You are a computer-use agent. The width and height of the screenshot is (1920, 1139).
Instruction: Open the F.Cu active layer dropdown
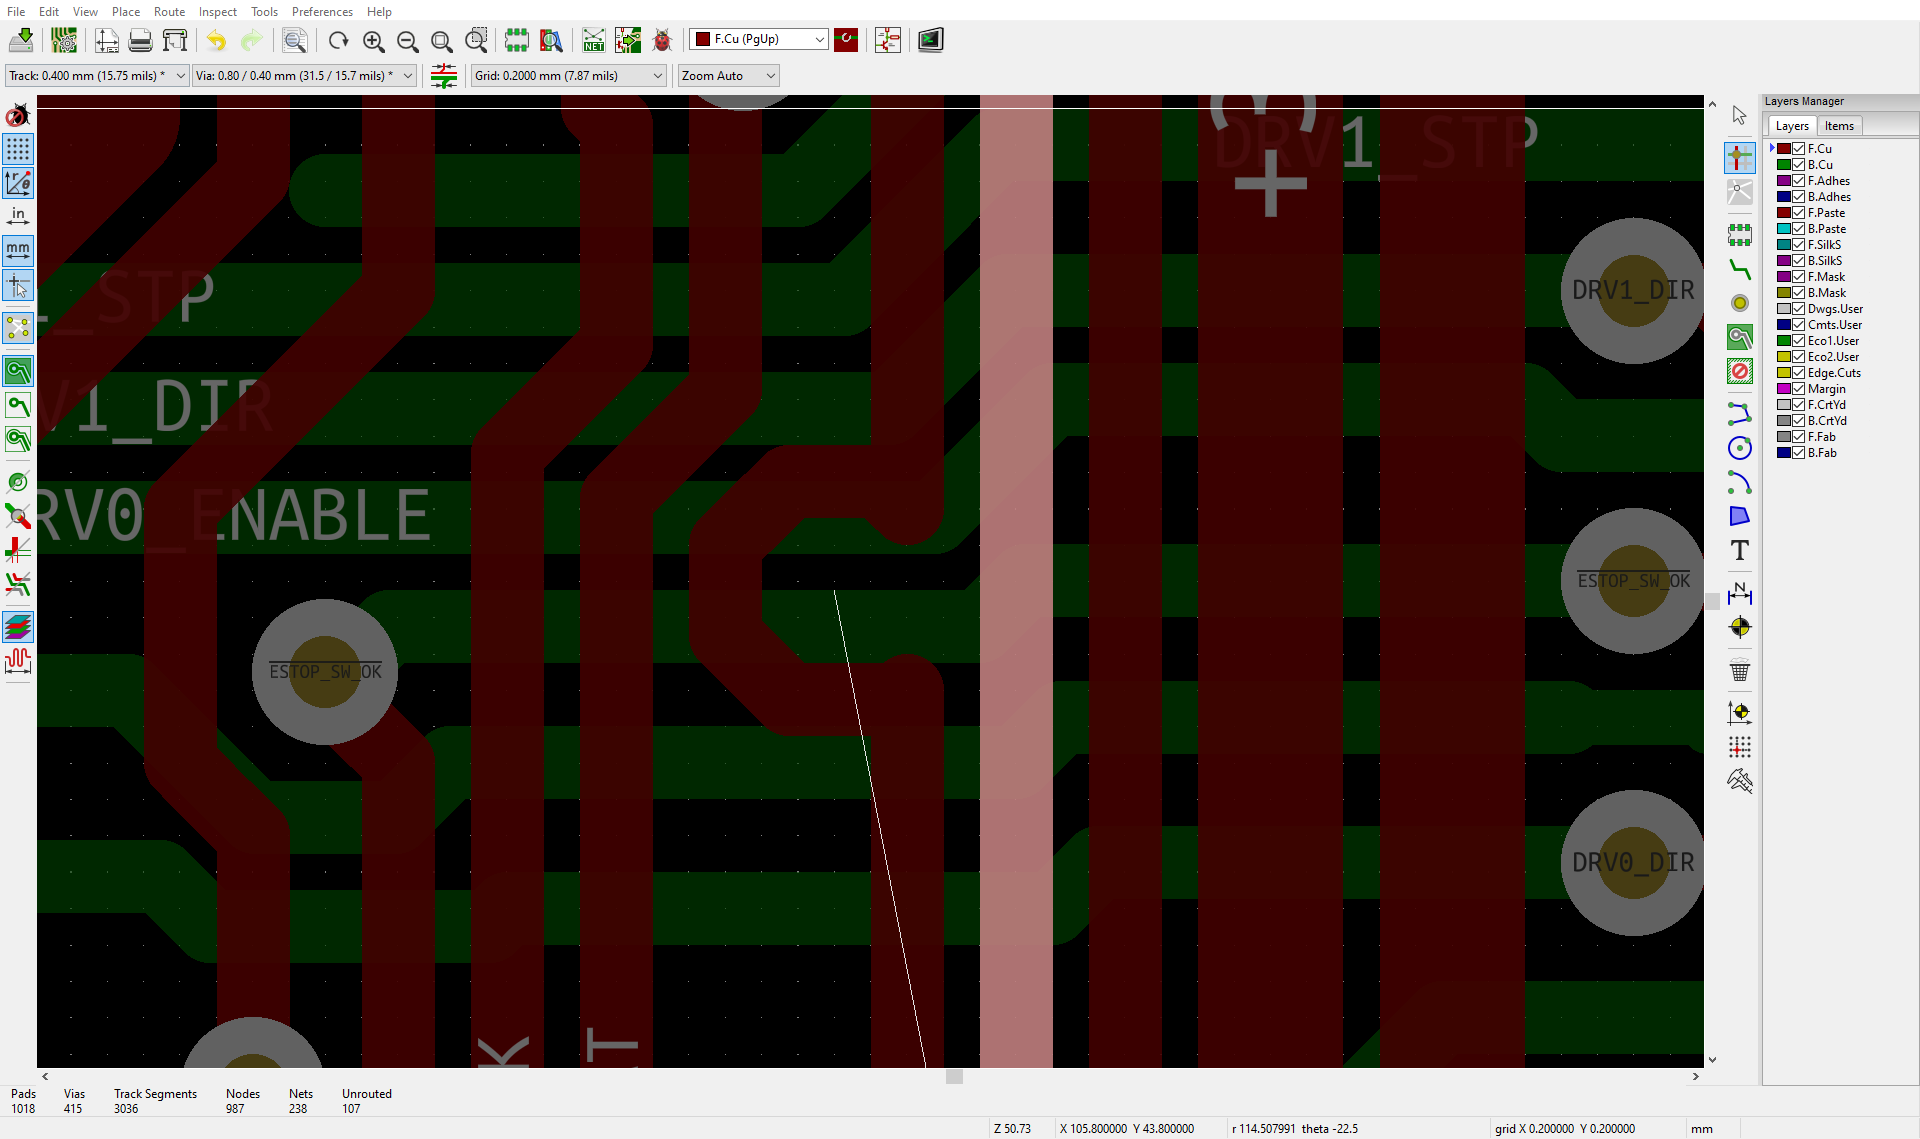(x=759, y=39)
